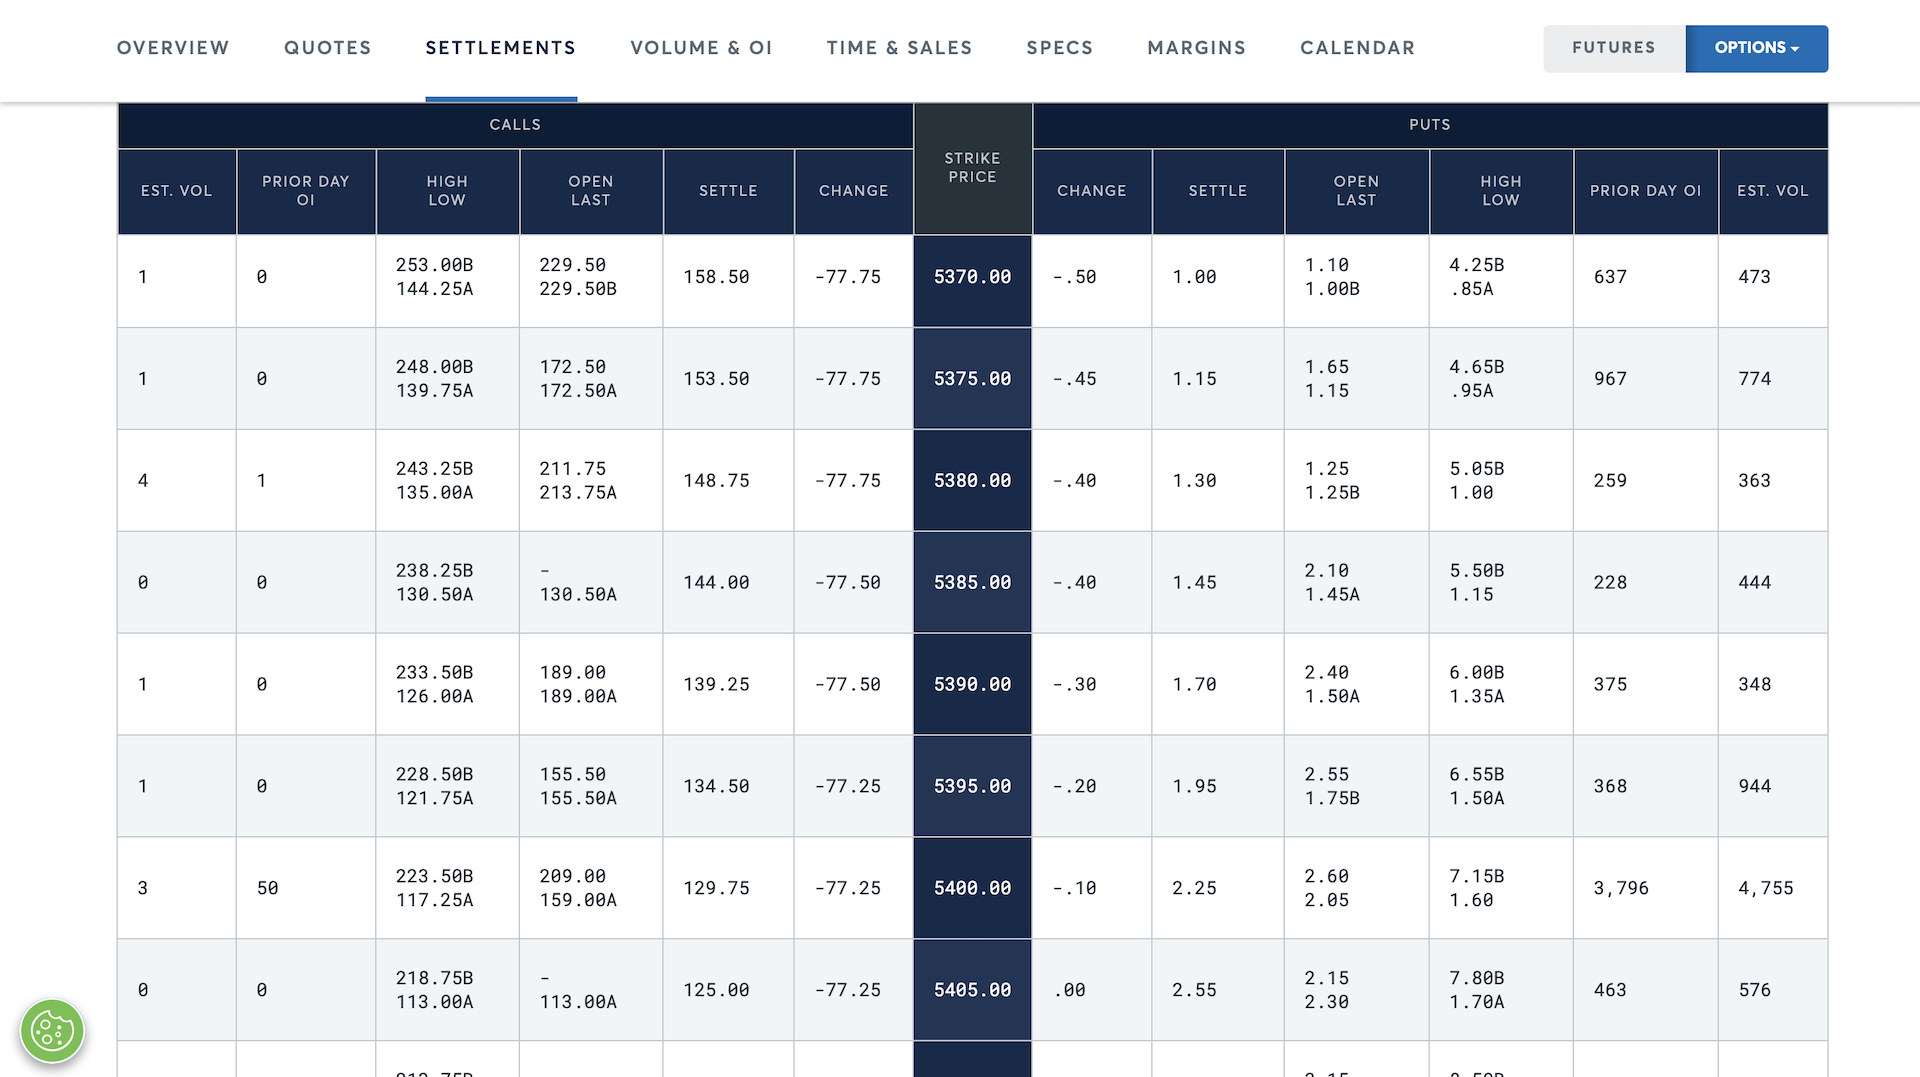Click calls settle value 125.00
Screen dimensions: 1920x1077
coord(716,990)
